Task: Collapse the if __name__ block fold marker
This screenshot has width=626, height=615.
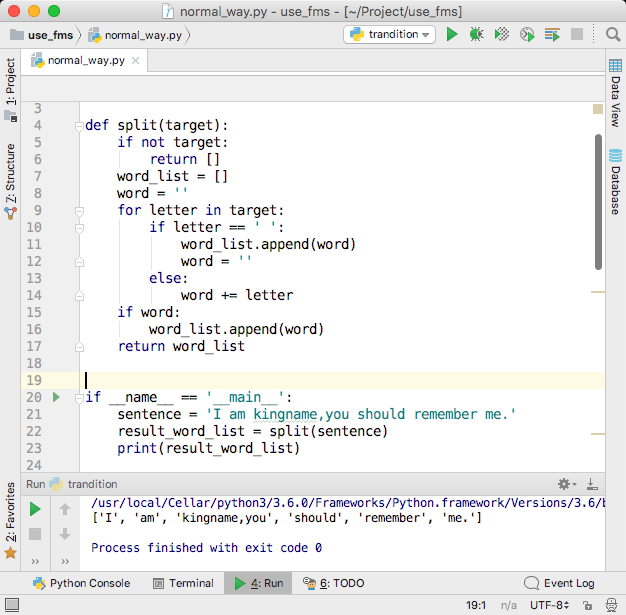Action: pyautogui.click(x=79, y=398)
